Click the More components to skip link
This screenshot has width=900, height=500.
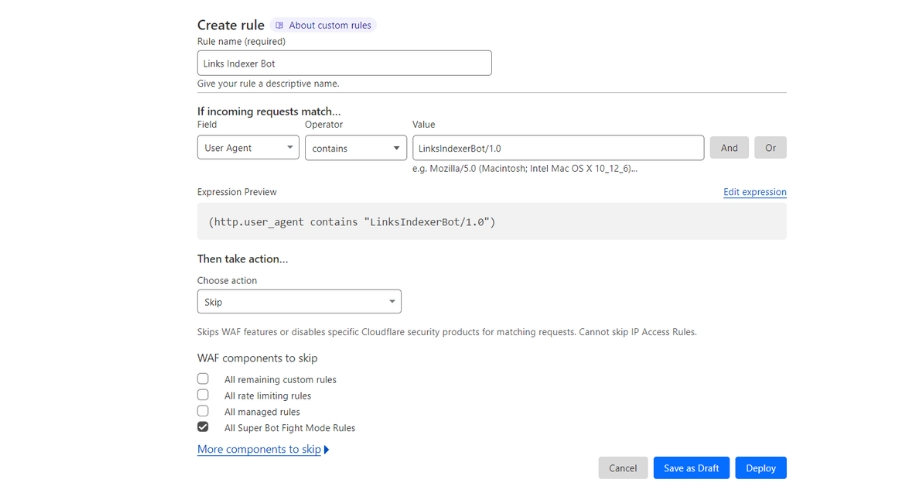click(259, 450)
